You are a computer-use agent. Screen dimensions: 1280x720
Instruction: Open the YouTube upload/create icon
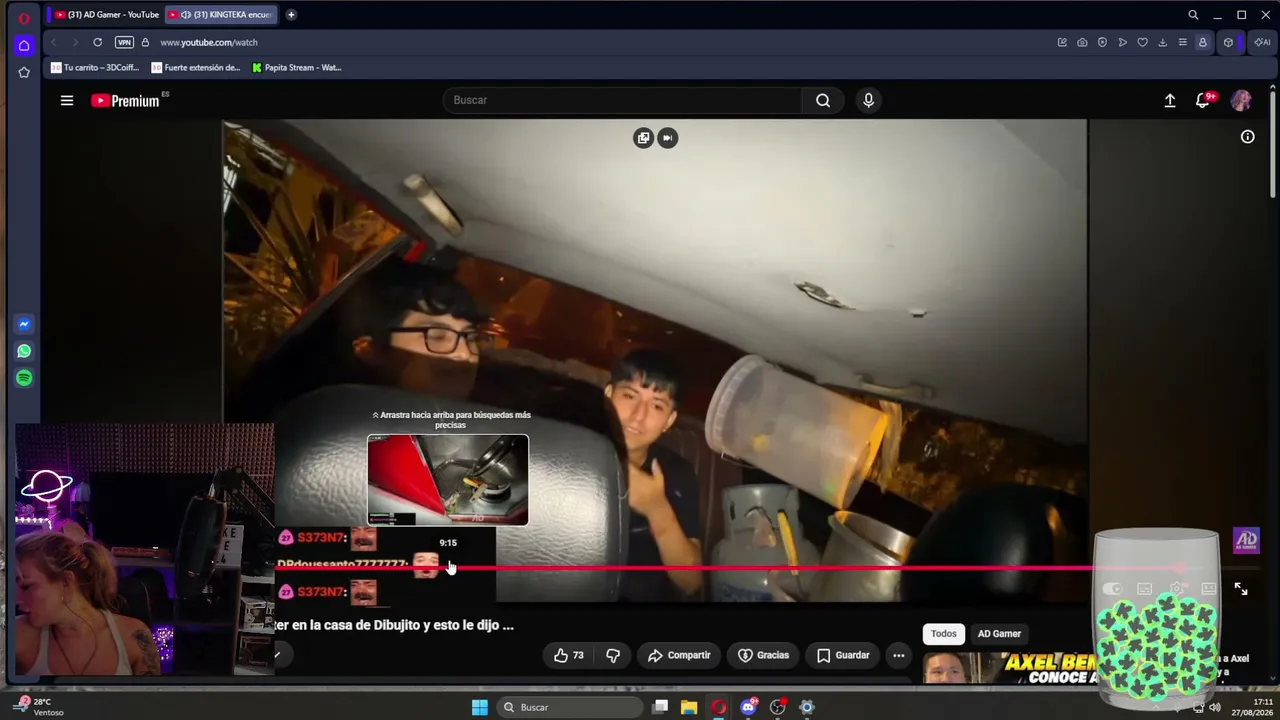point(1170,100)
